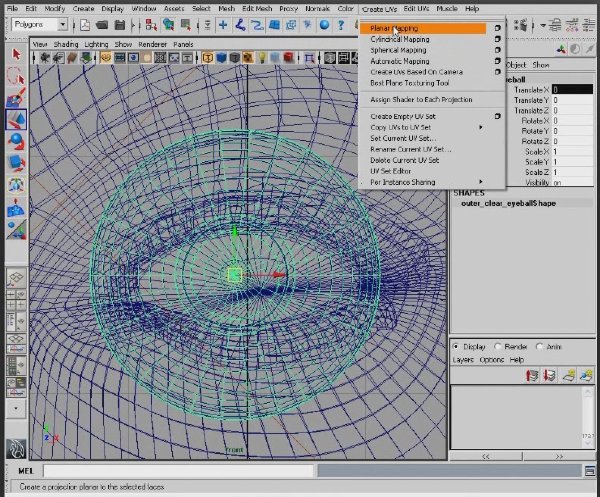
Task: Open the Edit UVs menu
Action: click(416, 8)
